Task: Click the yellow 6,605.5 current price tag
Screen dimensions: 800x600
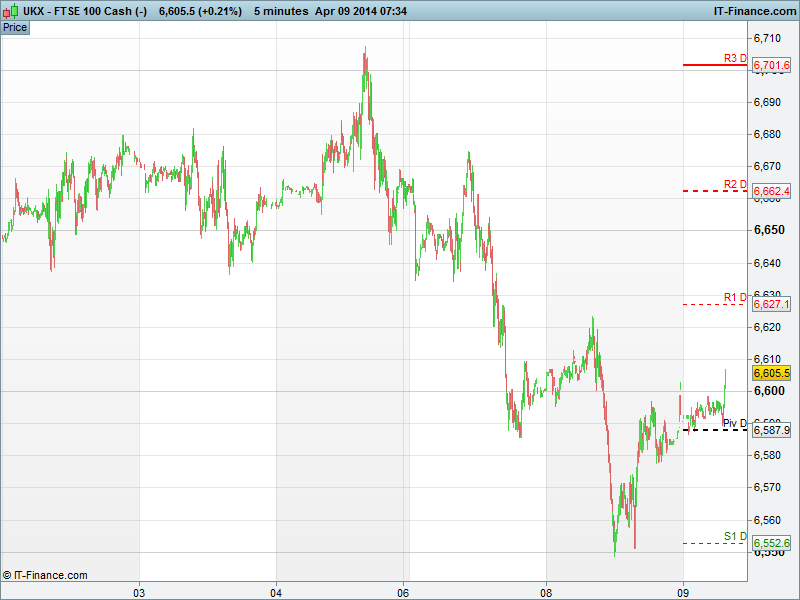Action: pos(771,373)
